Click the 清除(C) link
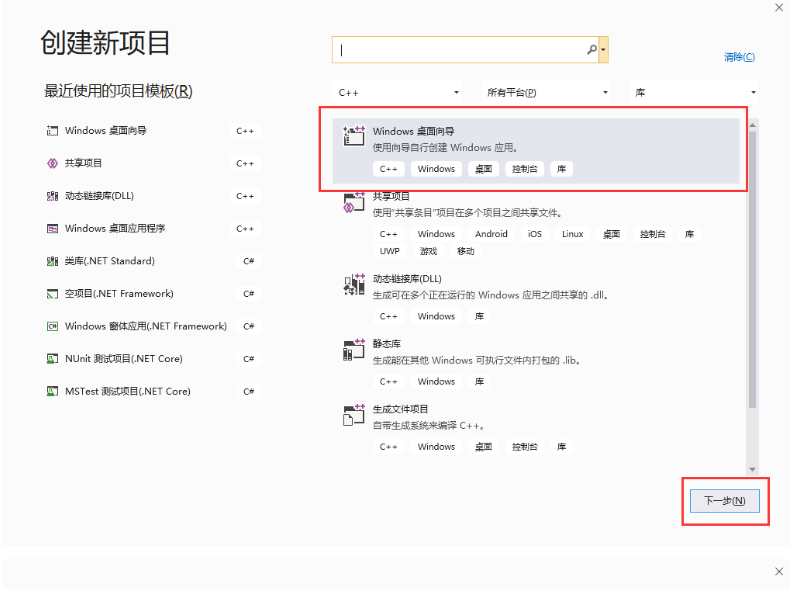 click(x=739, y=57)
